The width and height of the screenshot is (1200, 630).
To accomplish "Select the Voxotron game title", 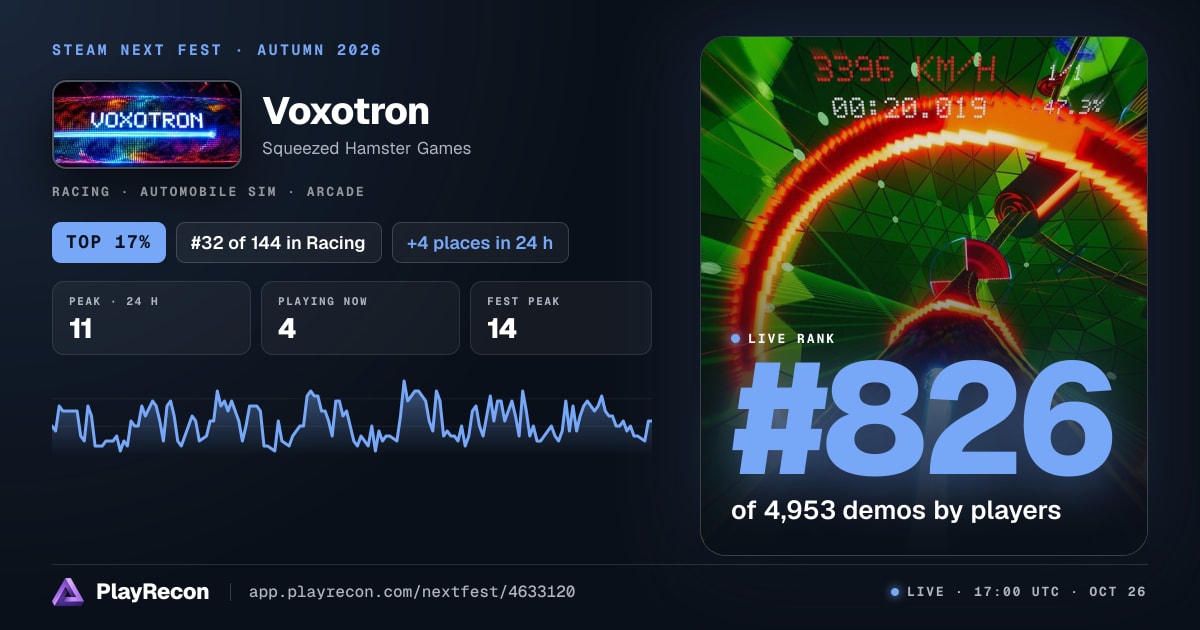I will coord(346,111).
